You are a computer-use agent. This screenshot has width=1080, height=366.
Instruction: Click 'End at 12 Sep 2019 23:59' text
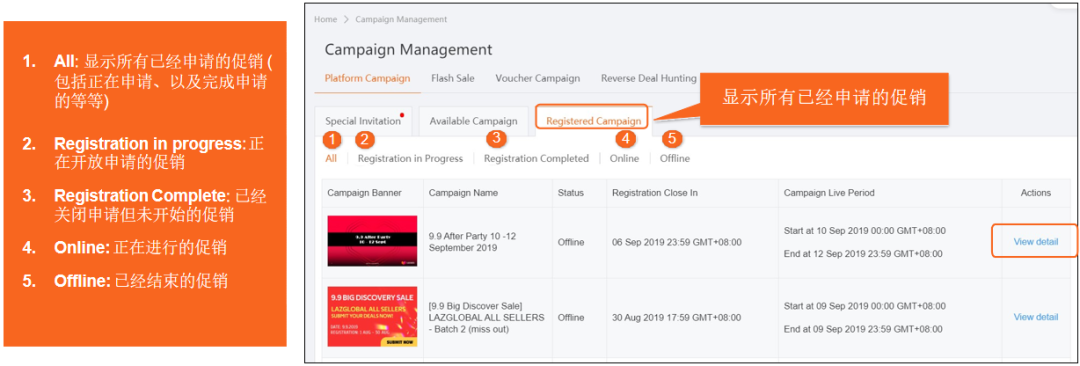click(864, 254)
